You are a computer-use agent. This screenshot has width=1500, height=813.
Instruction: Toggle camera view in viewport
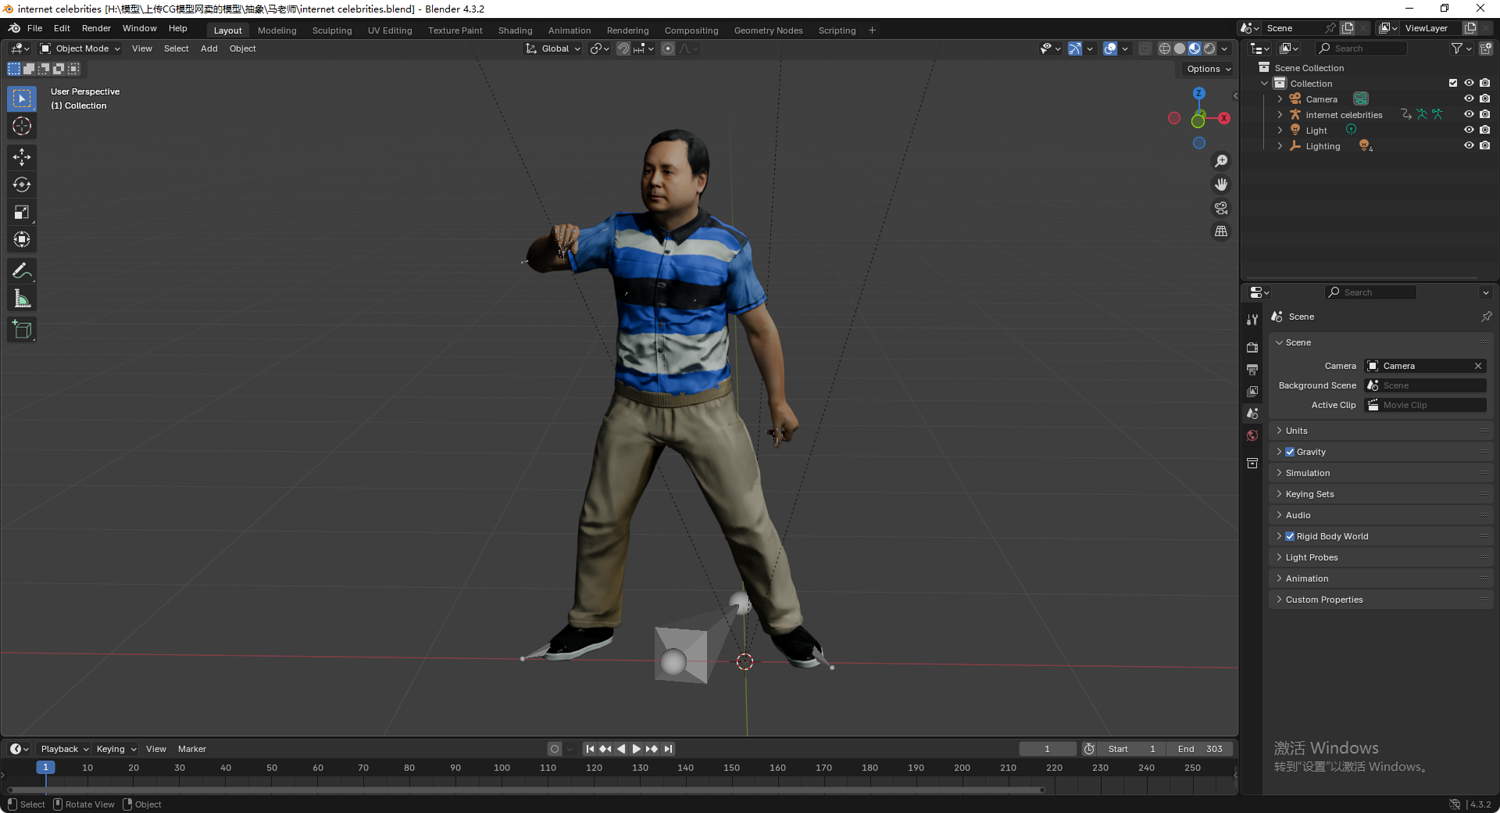click(x=1221, y=208)
